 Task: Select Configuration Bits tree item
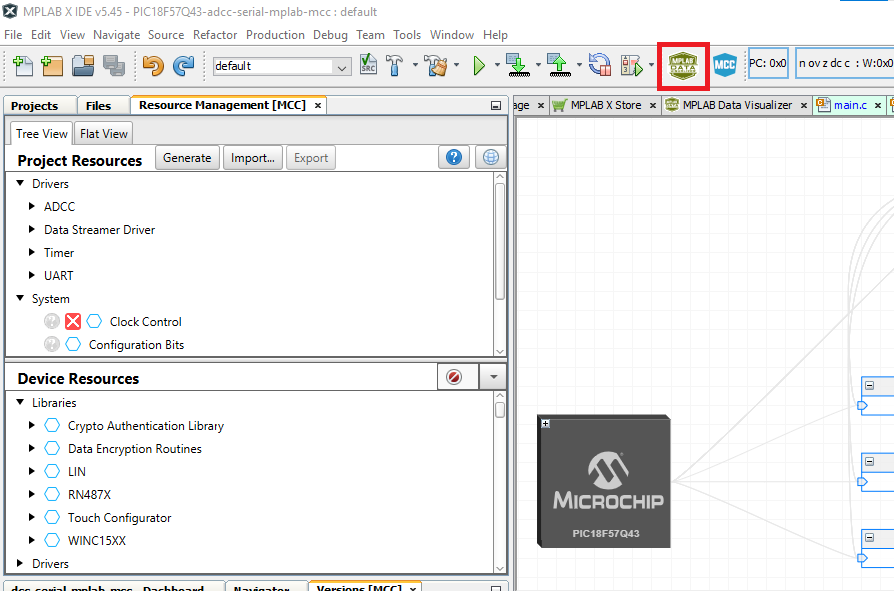point(136,344)
